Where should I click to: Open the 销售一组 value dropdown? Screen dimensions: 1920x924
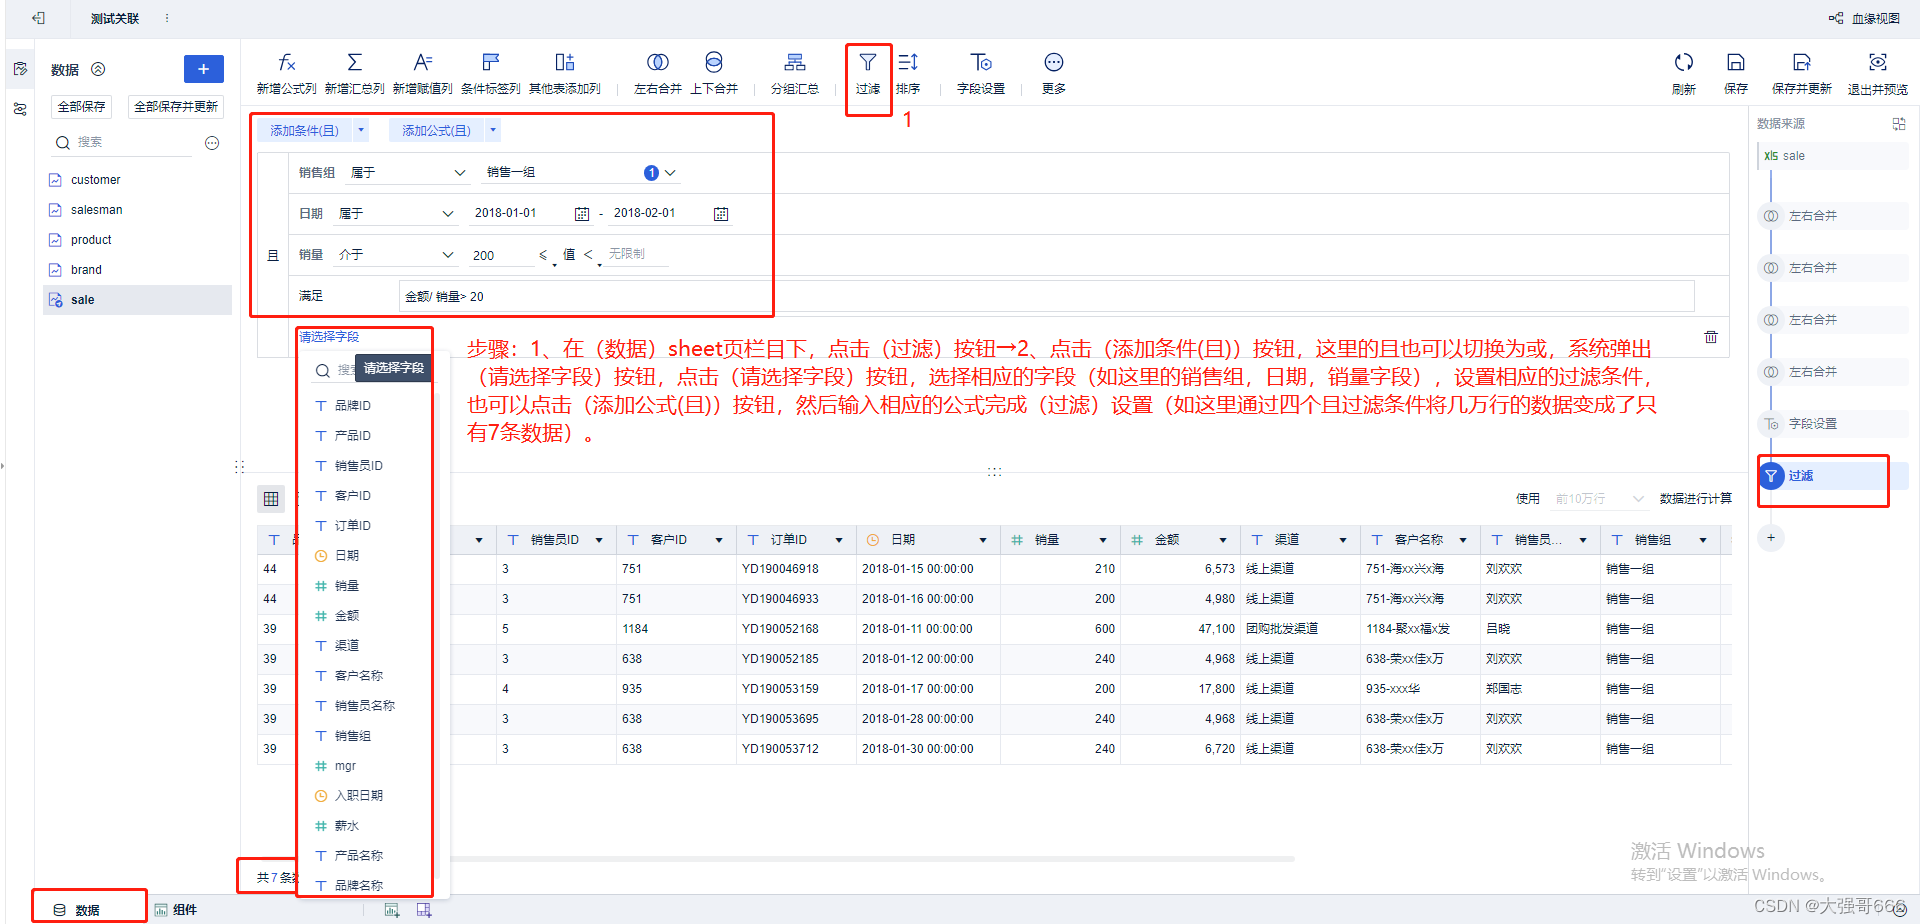click(581, 173)
